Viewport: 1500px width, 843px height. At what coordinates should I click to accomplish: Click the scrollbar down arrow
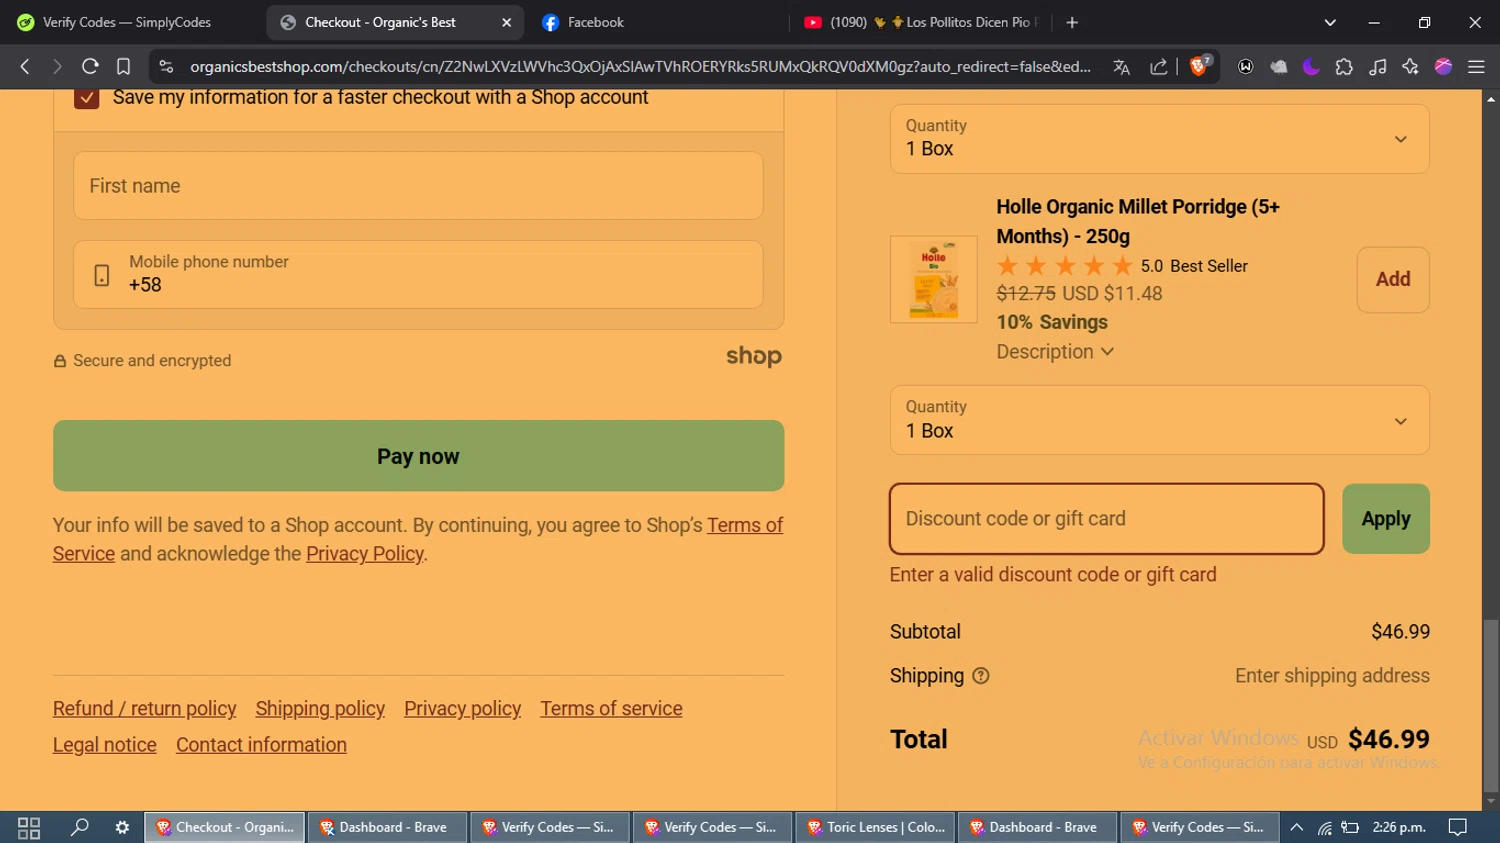[x=1491, y=801]
